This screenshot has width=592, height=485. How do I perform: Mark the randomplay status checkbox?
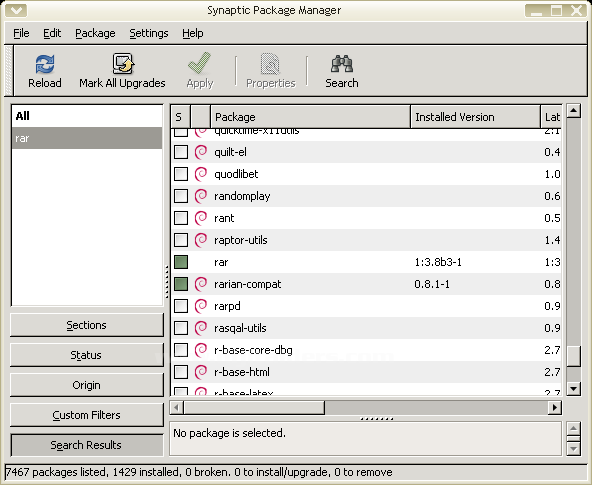[x=181, y=196]
